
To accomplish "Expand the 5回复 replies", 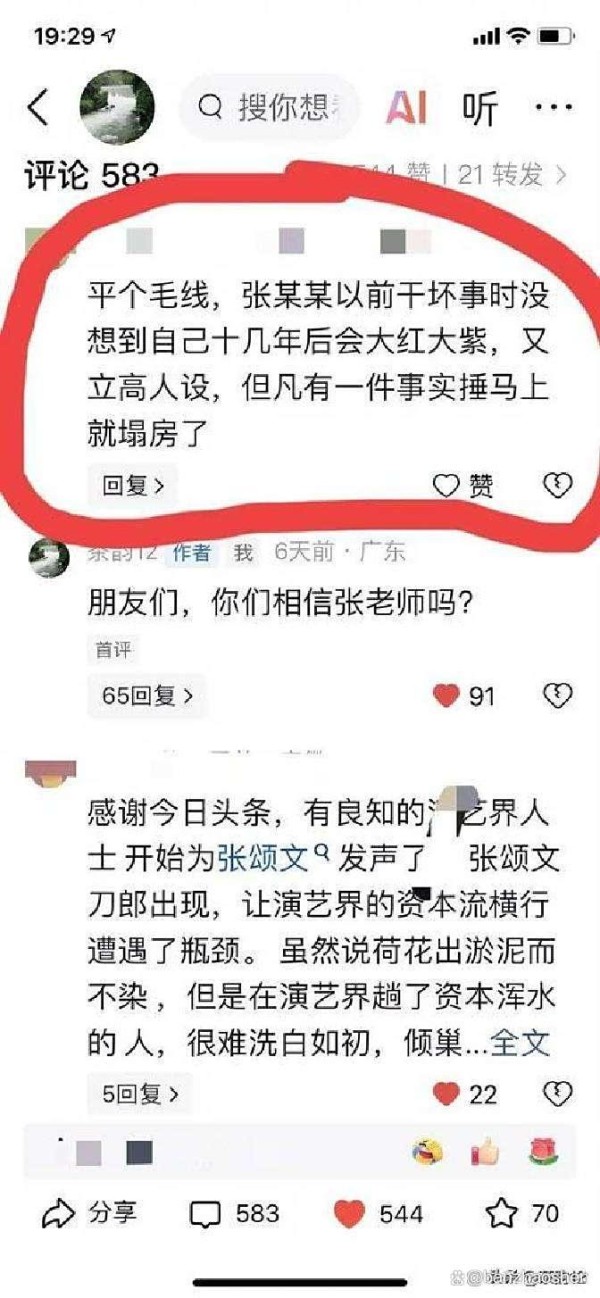I will point(140,1095).
